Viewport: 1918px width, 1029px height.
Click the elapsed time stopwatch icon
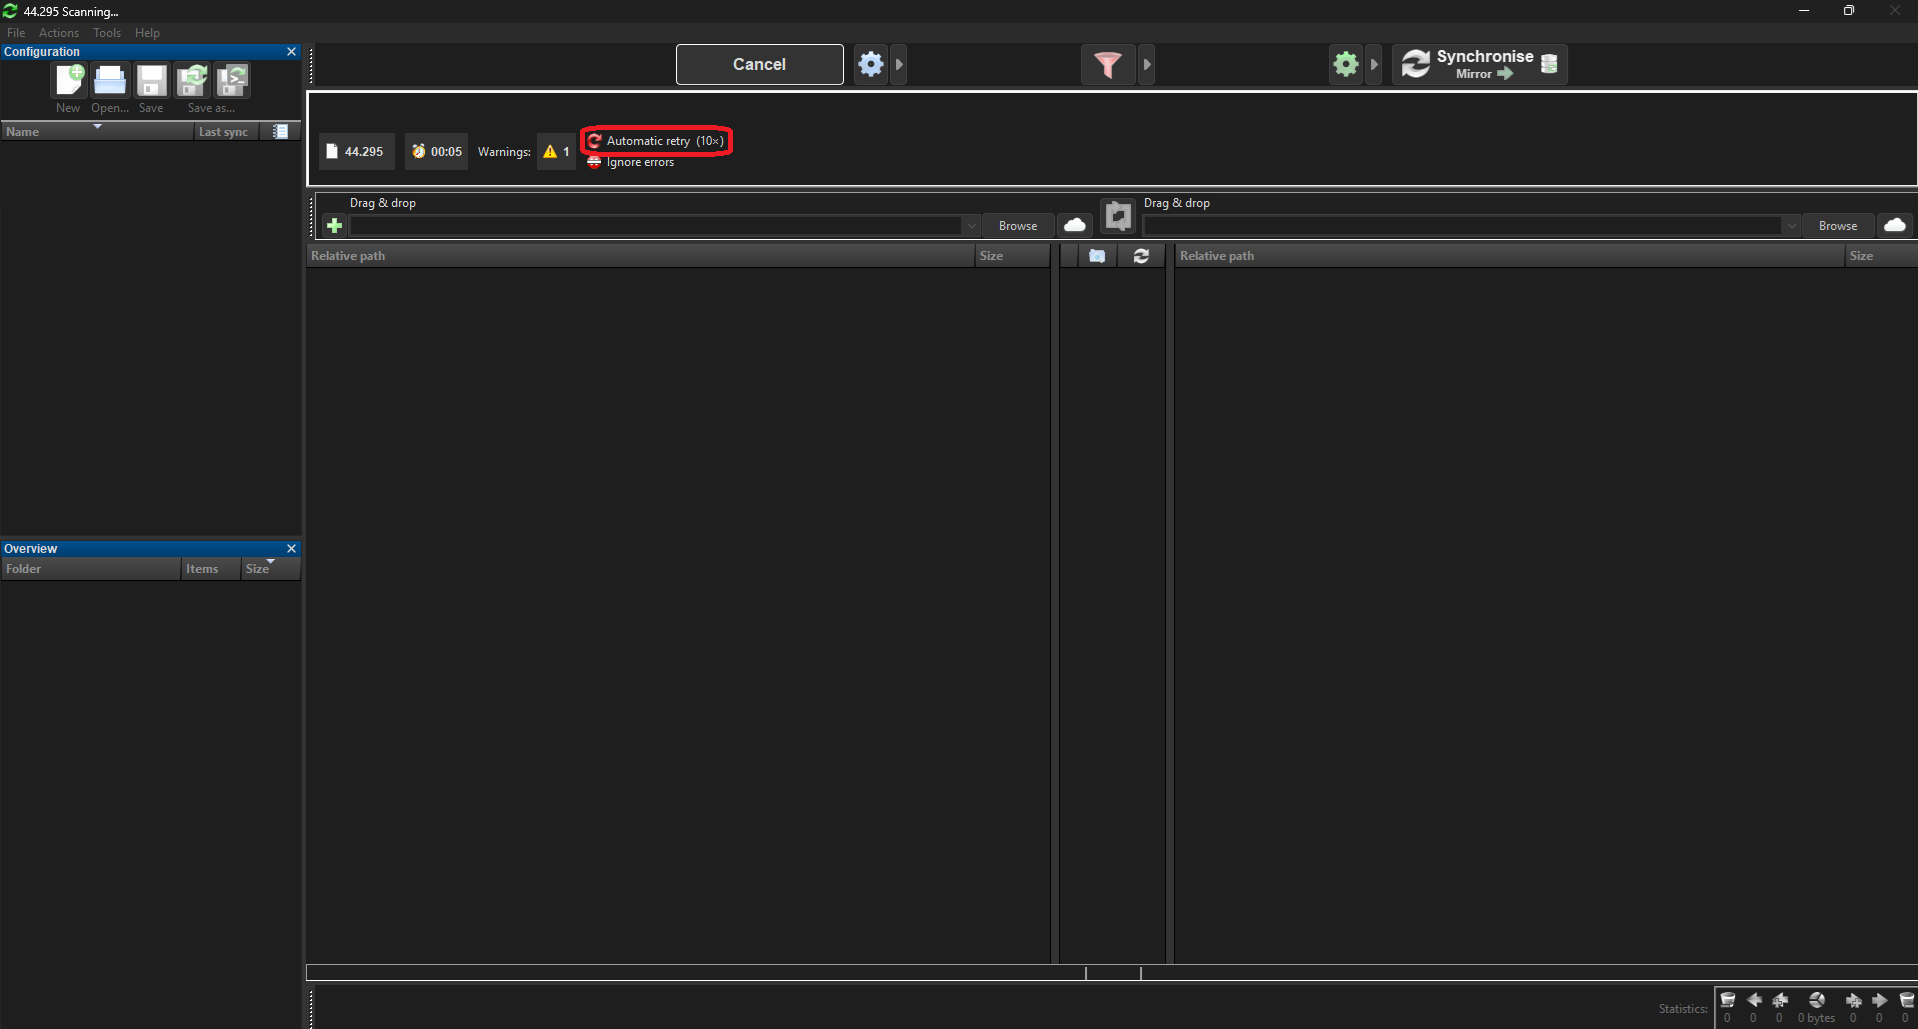(418, 152)
